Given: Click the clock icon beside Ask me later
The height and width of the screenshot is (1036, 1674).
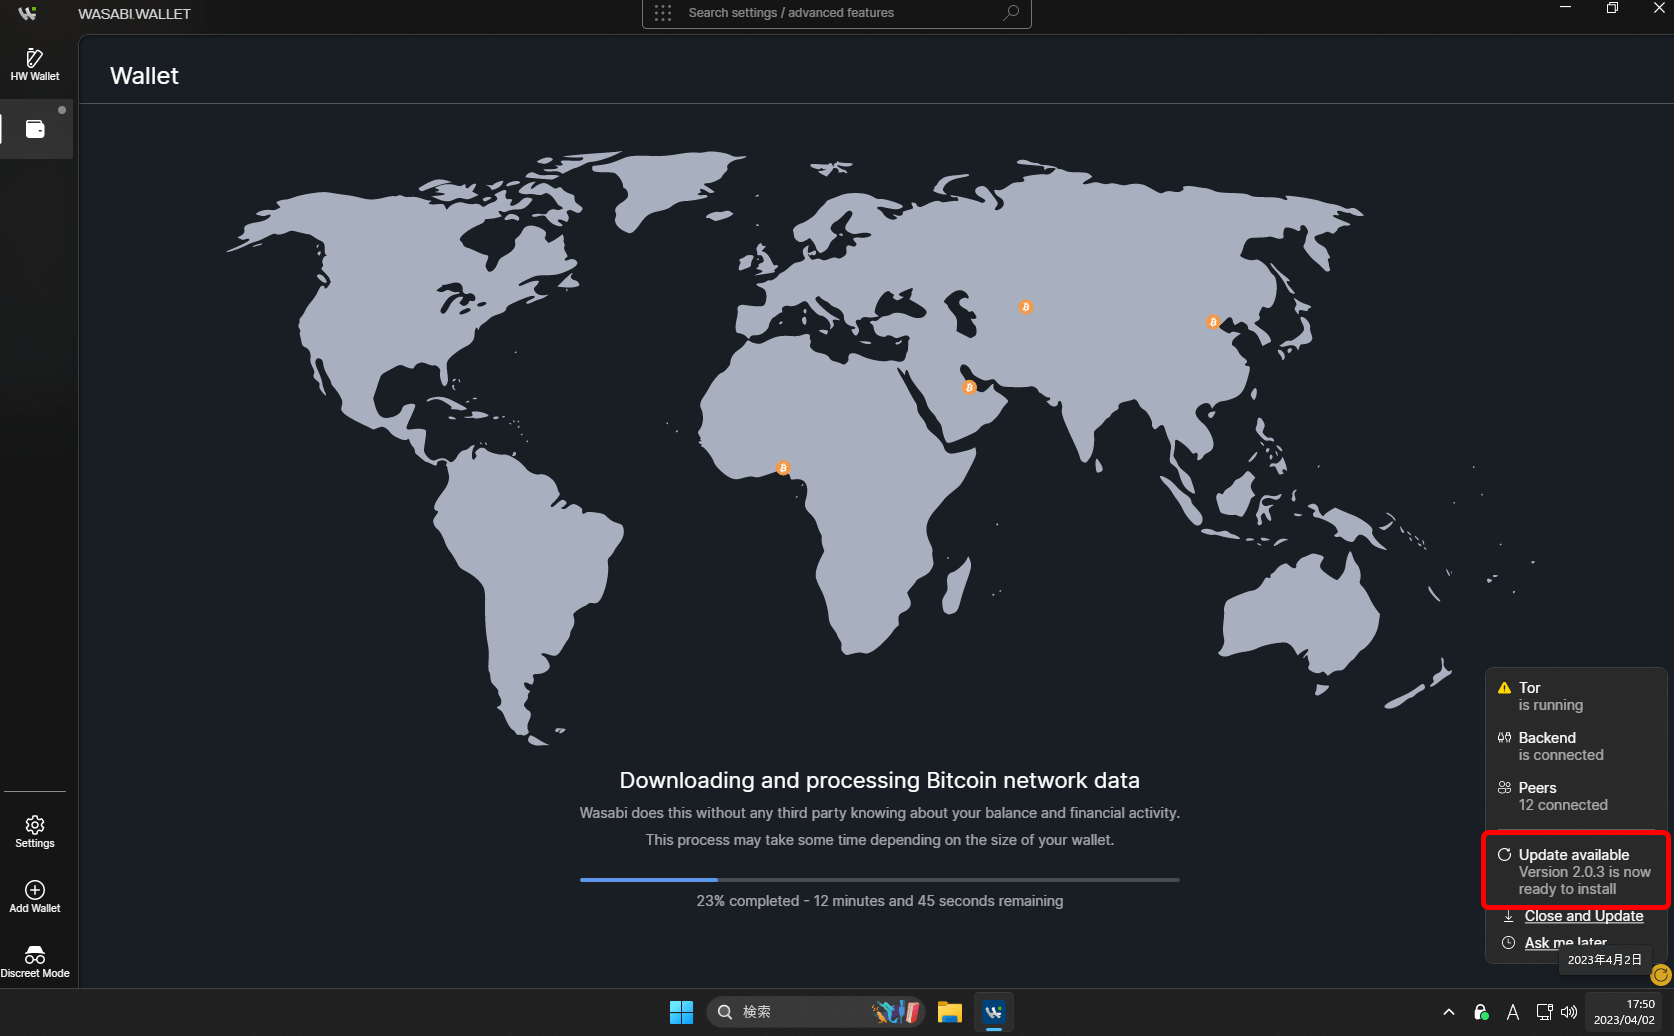Looking at the screenshot, I should pos(1508,943).
